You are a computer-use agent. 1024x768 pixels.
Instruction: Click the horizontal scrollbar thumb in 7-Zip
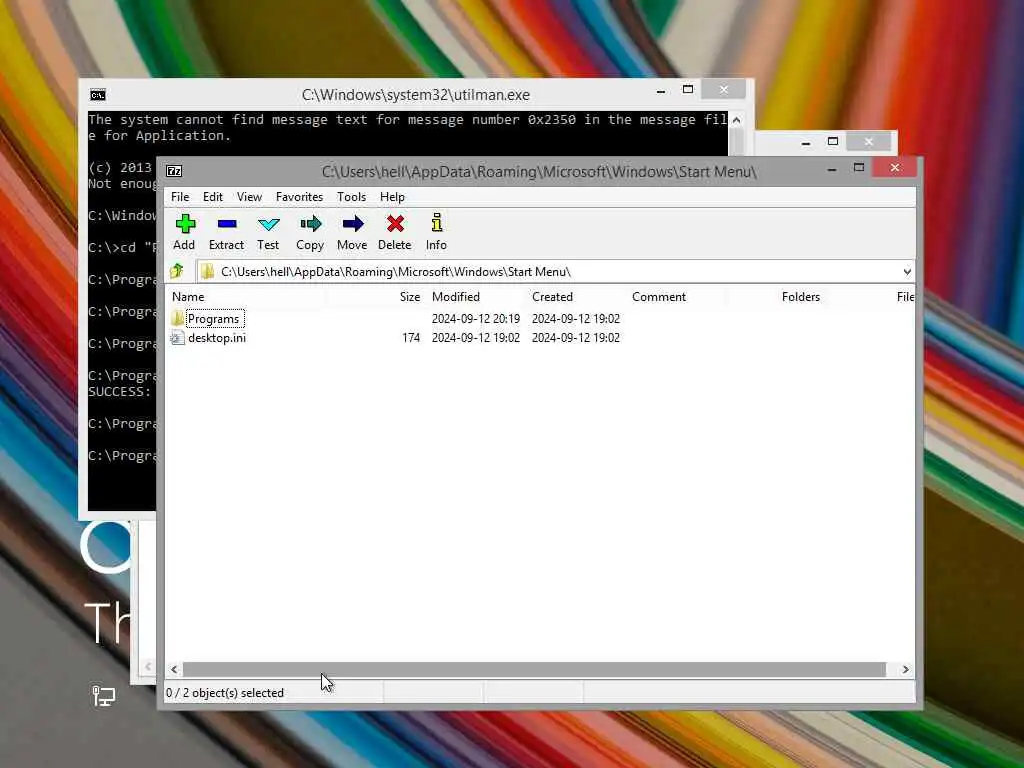534,669
